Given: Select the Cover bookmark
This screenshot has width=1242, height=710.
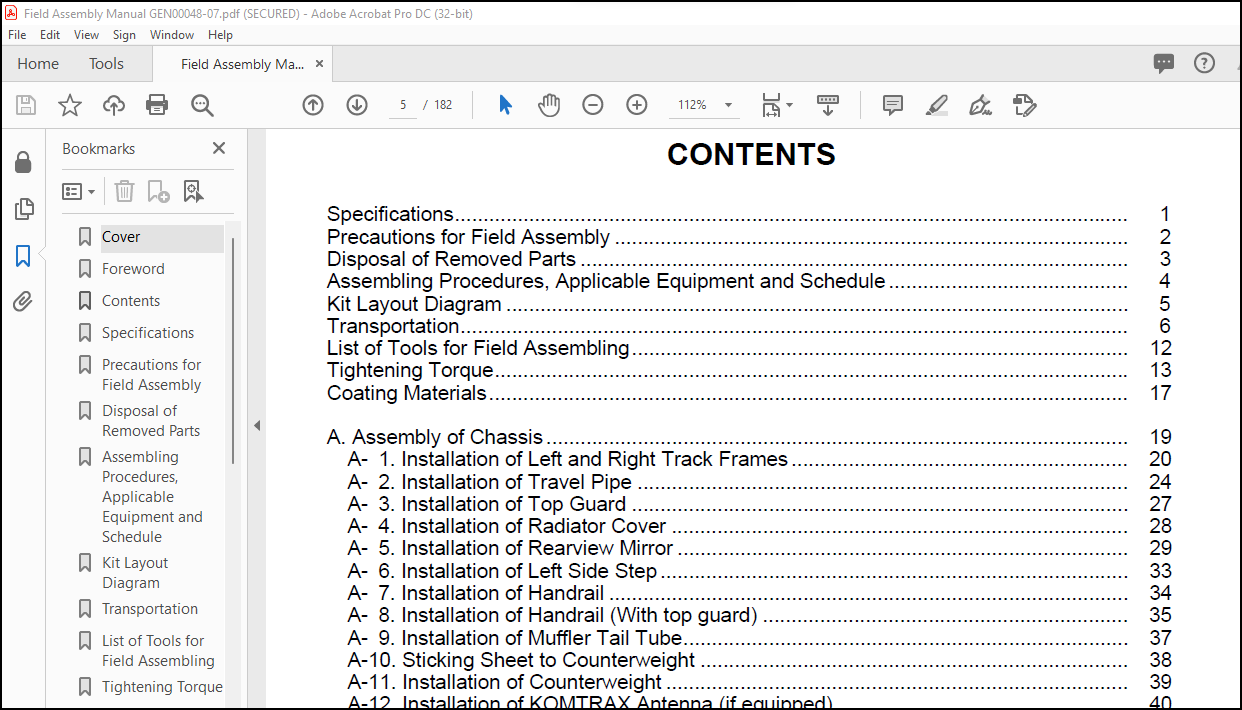Looking at the screenshot, I should point(121,237).
